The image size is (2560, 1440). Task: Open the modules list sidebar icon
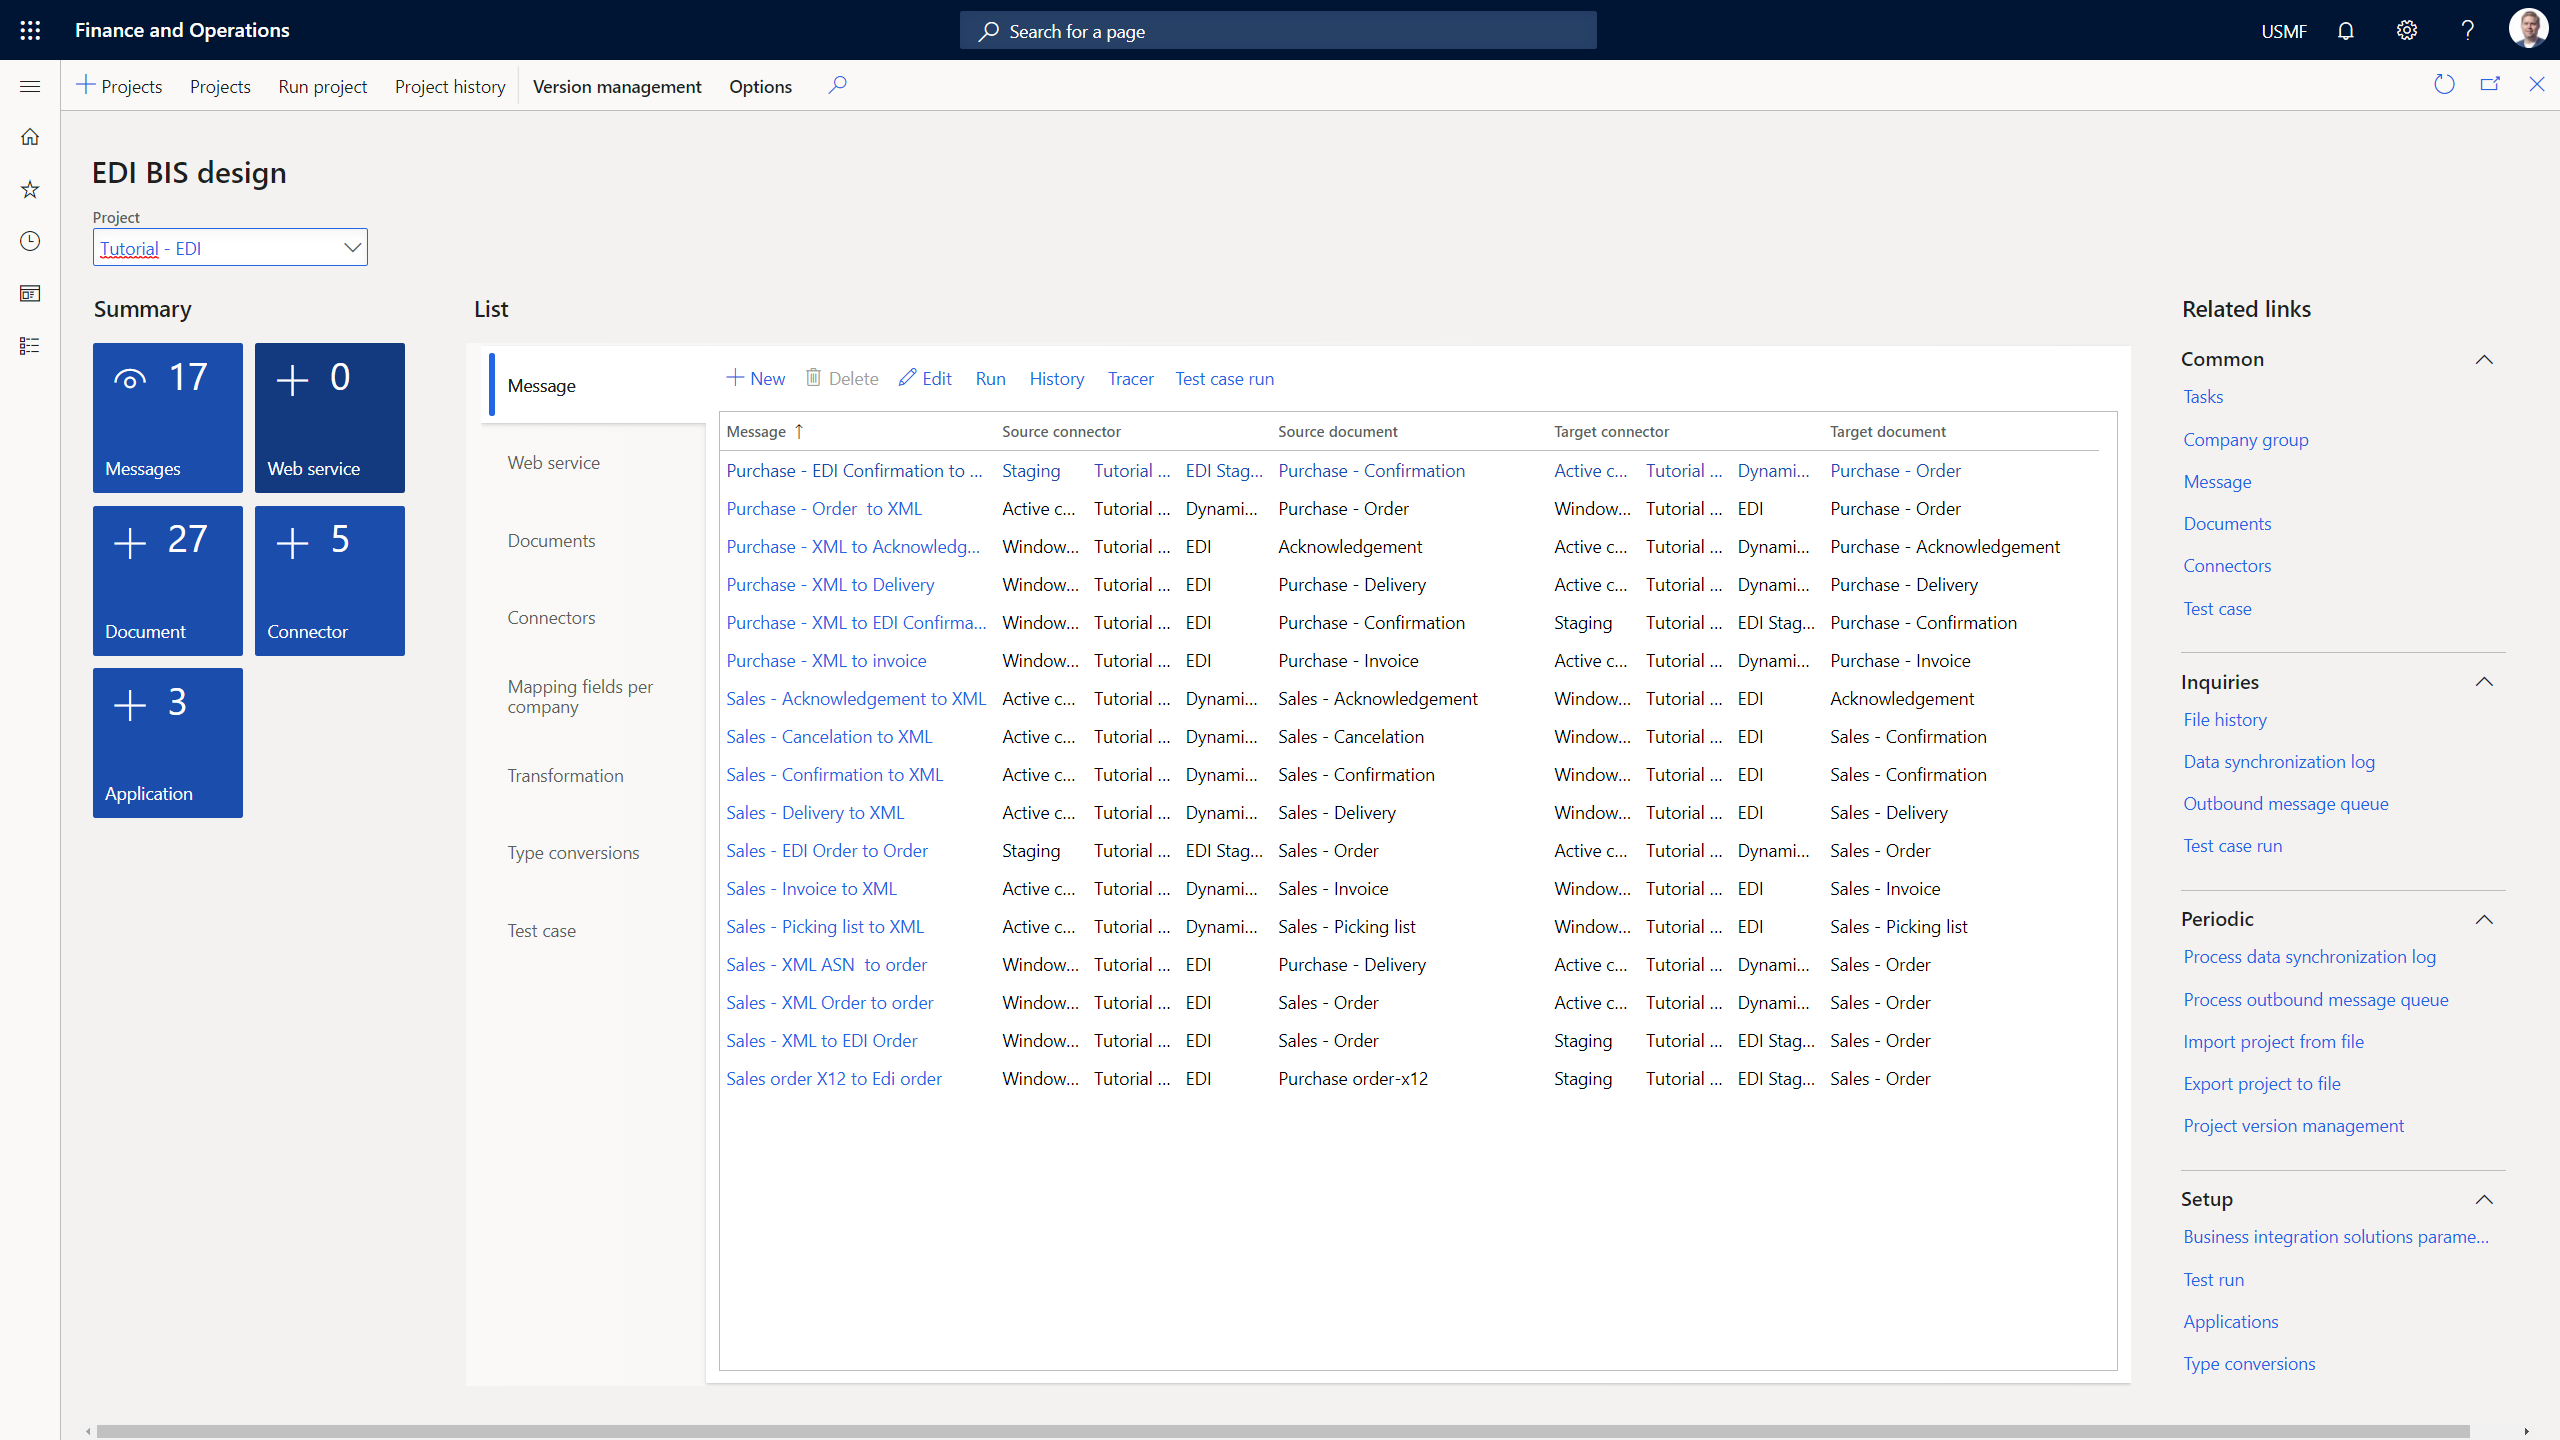(30, 345)
